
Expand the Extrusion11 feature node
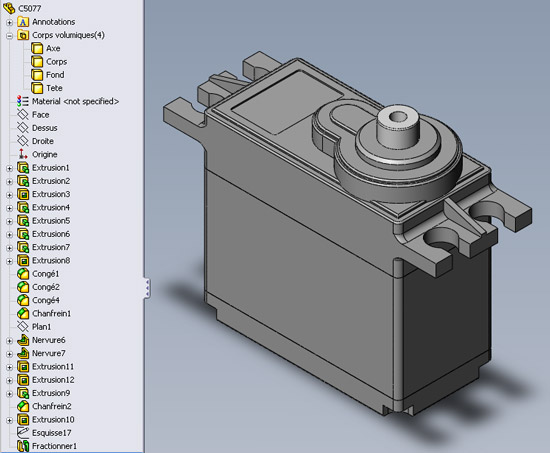pos(9,367)
